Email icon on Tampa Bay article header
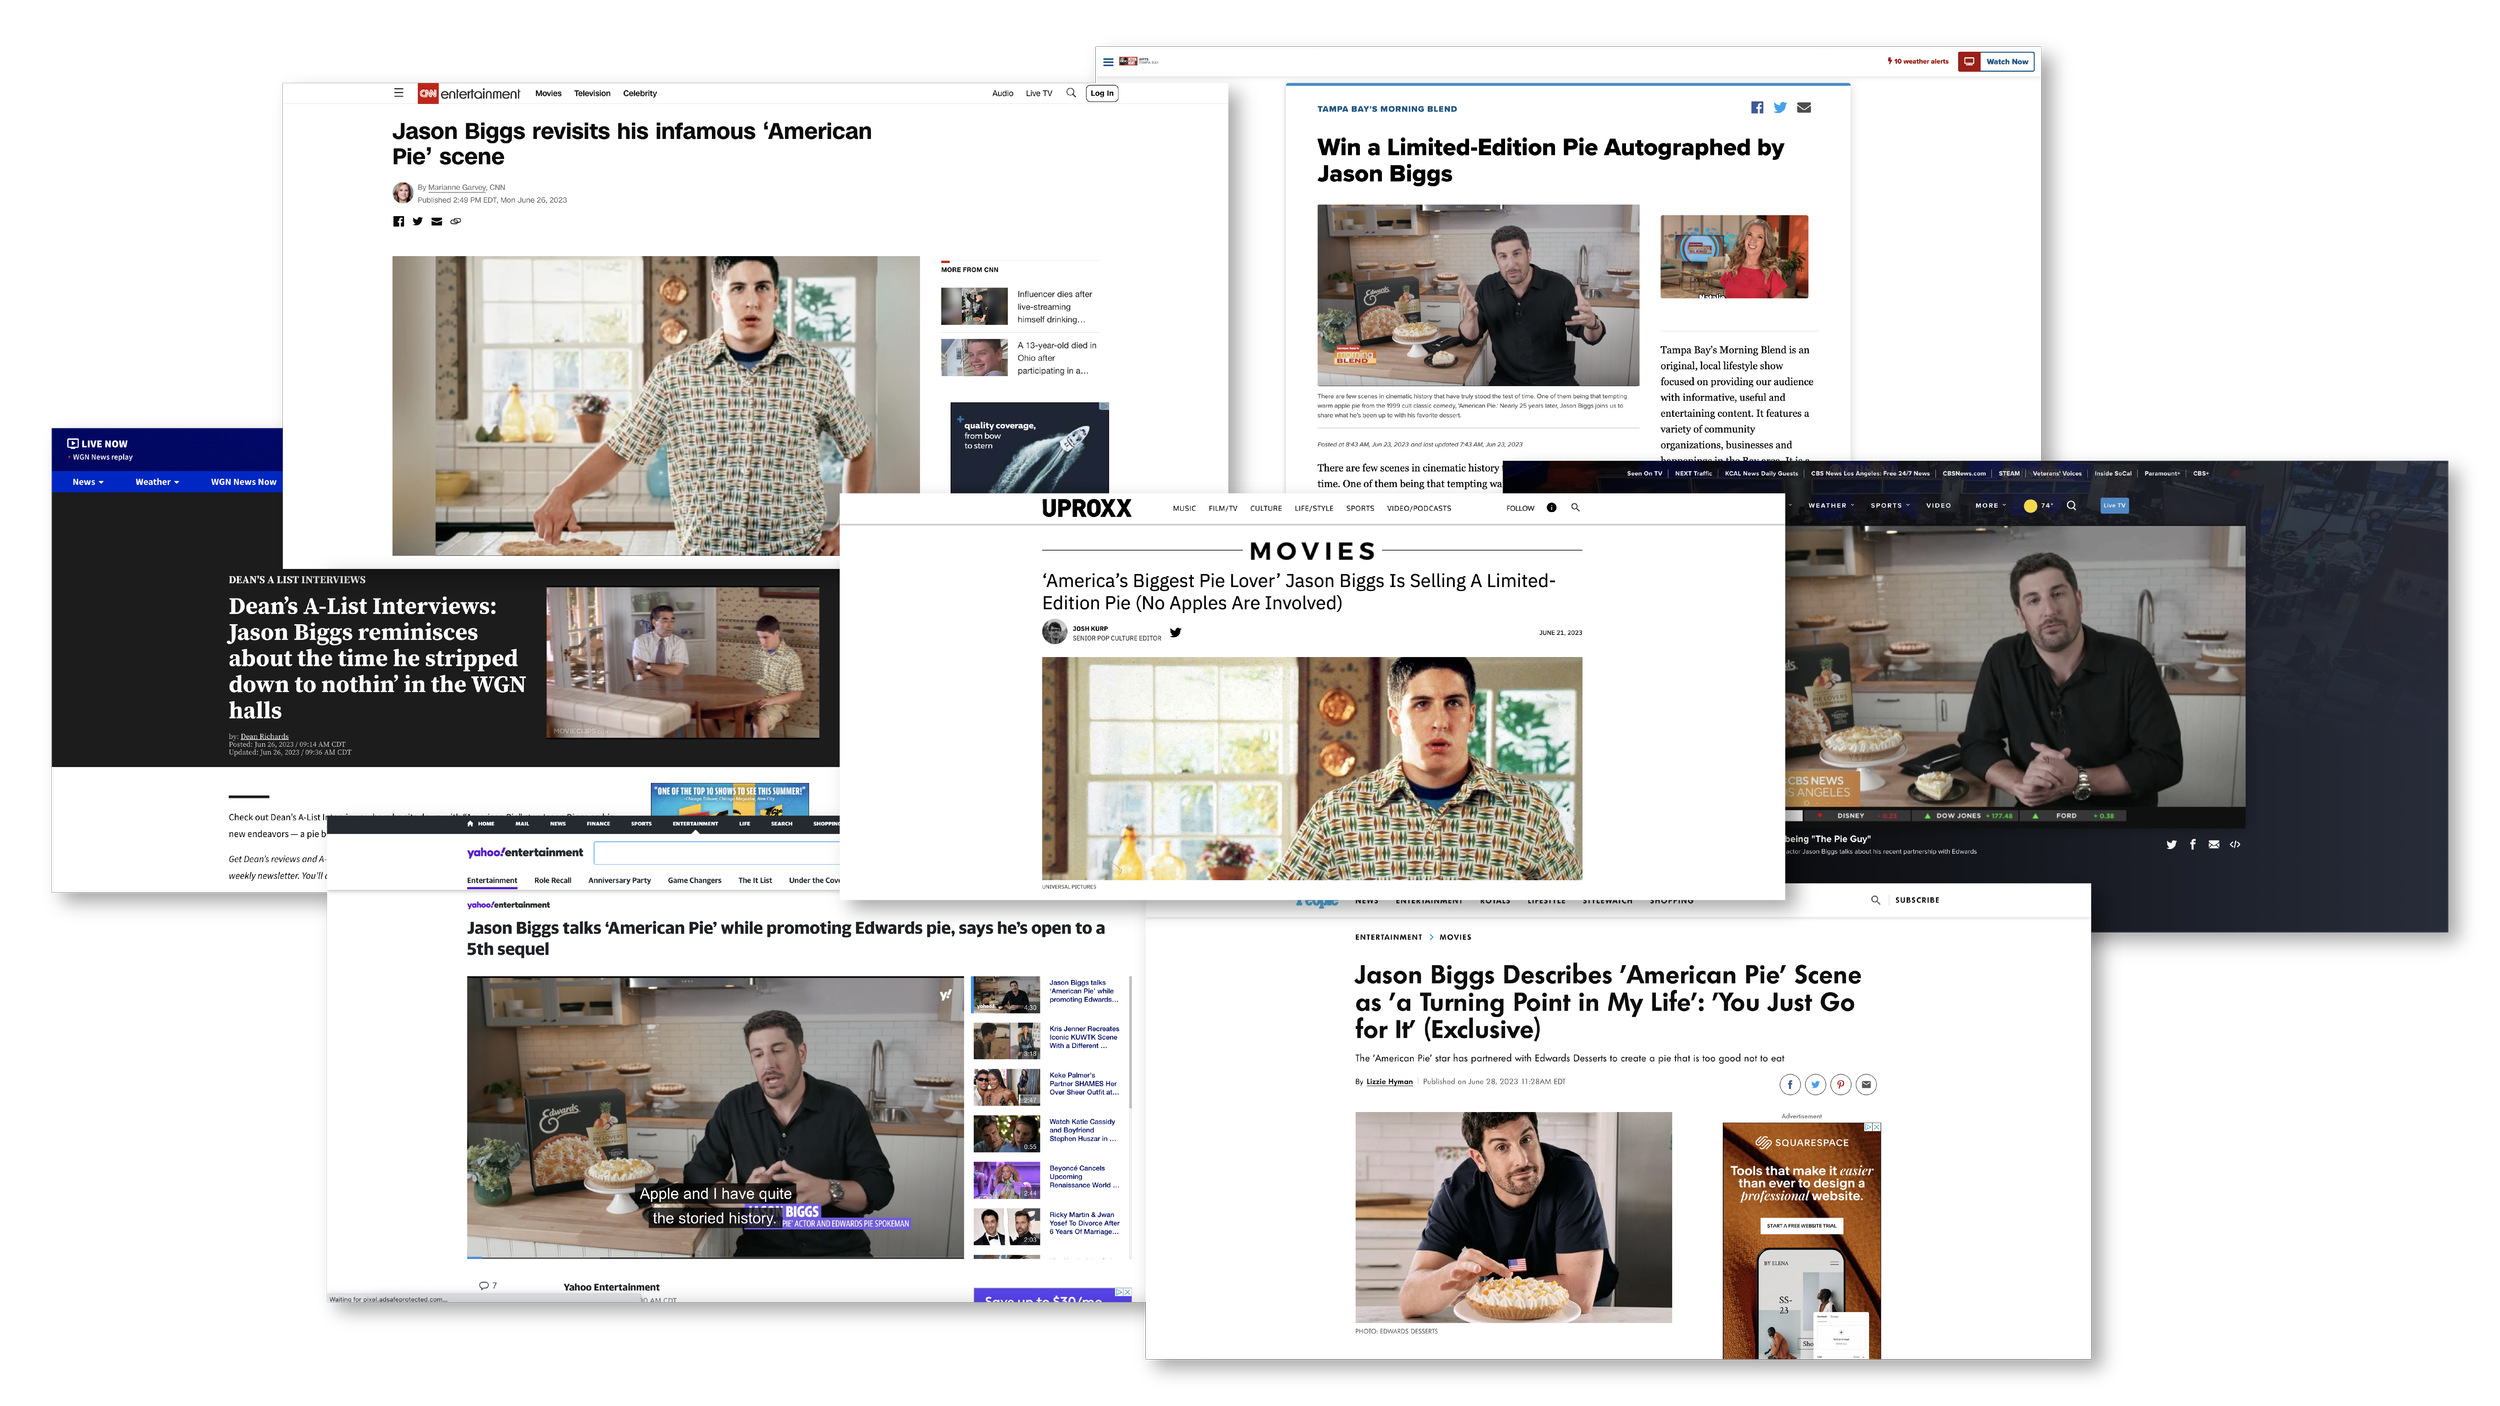The image size is (2500, 1406). tap(1804, 108)
